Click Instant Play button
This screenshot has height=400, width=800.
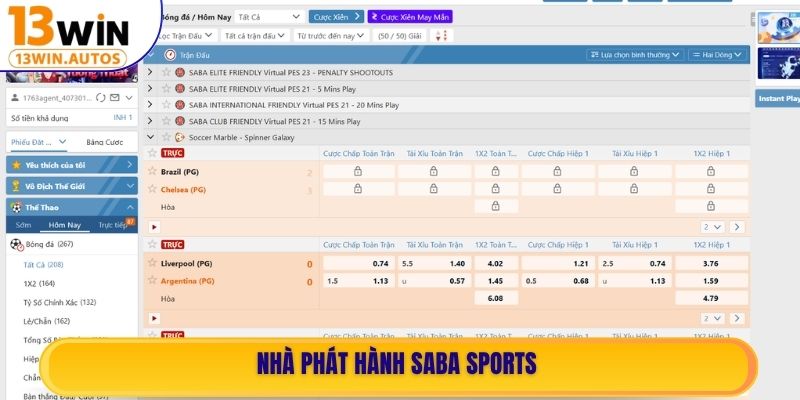pos(778,98)
